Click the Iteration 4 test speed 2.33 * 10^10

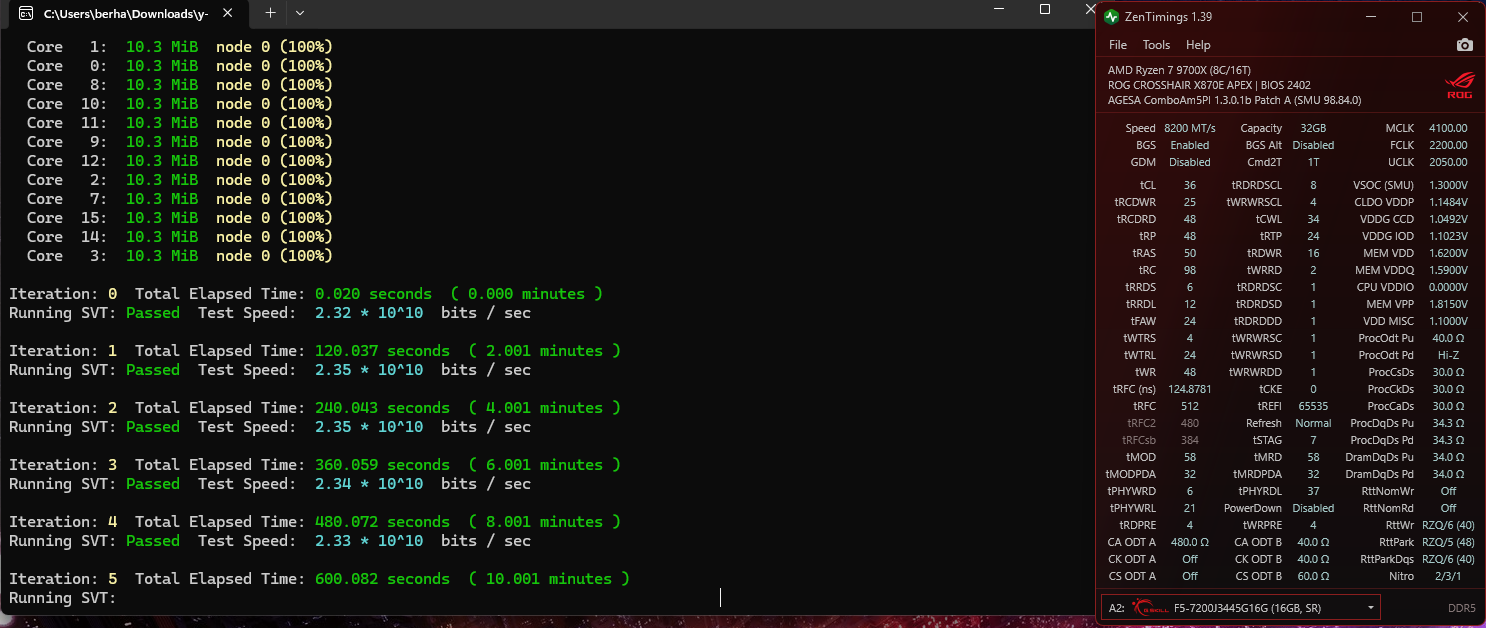pyautogui.click(x=369, y=541)
